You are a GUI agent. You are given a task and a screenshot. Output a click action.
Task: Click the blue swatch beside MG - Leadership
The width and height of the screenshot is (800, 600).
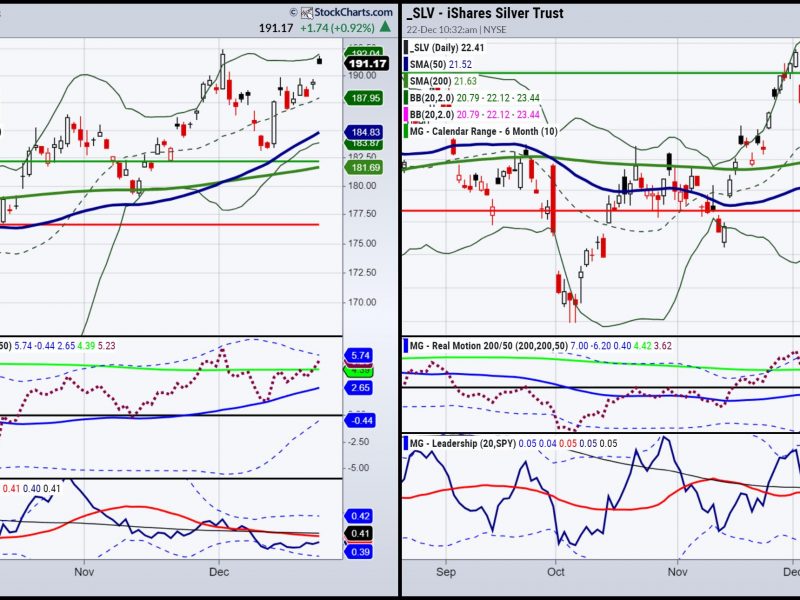(406, 443)
